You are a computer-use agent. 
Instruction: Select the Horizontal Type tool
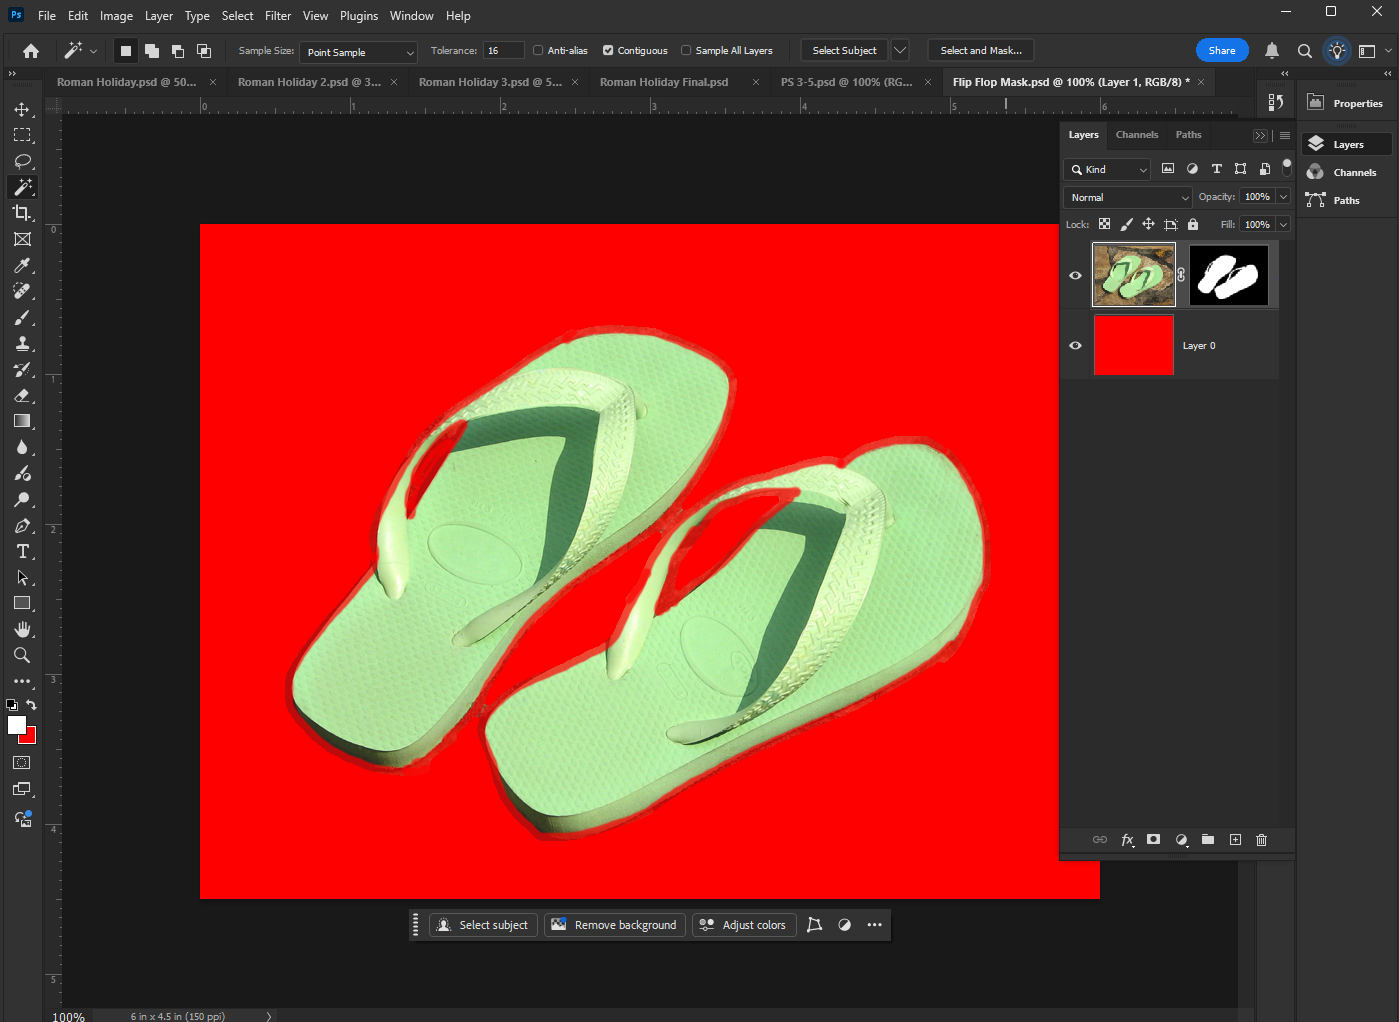coord(22,552)
